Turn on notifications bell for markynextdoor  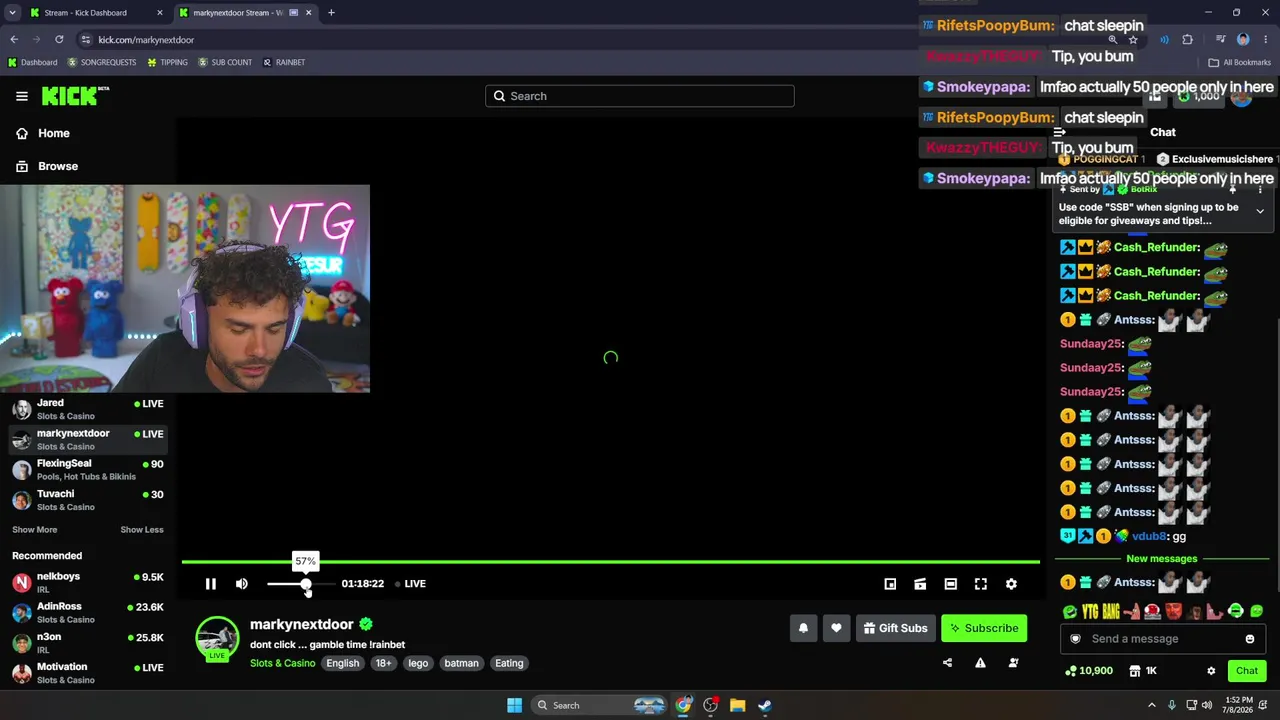pyautogui.click(x=803, y=628)
